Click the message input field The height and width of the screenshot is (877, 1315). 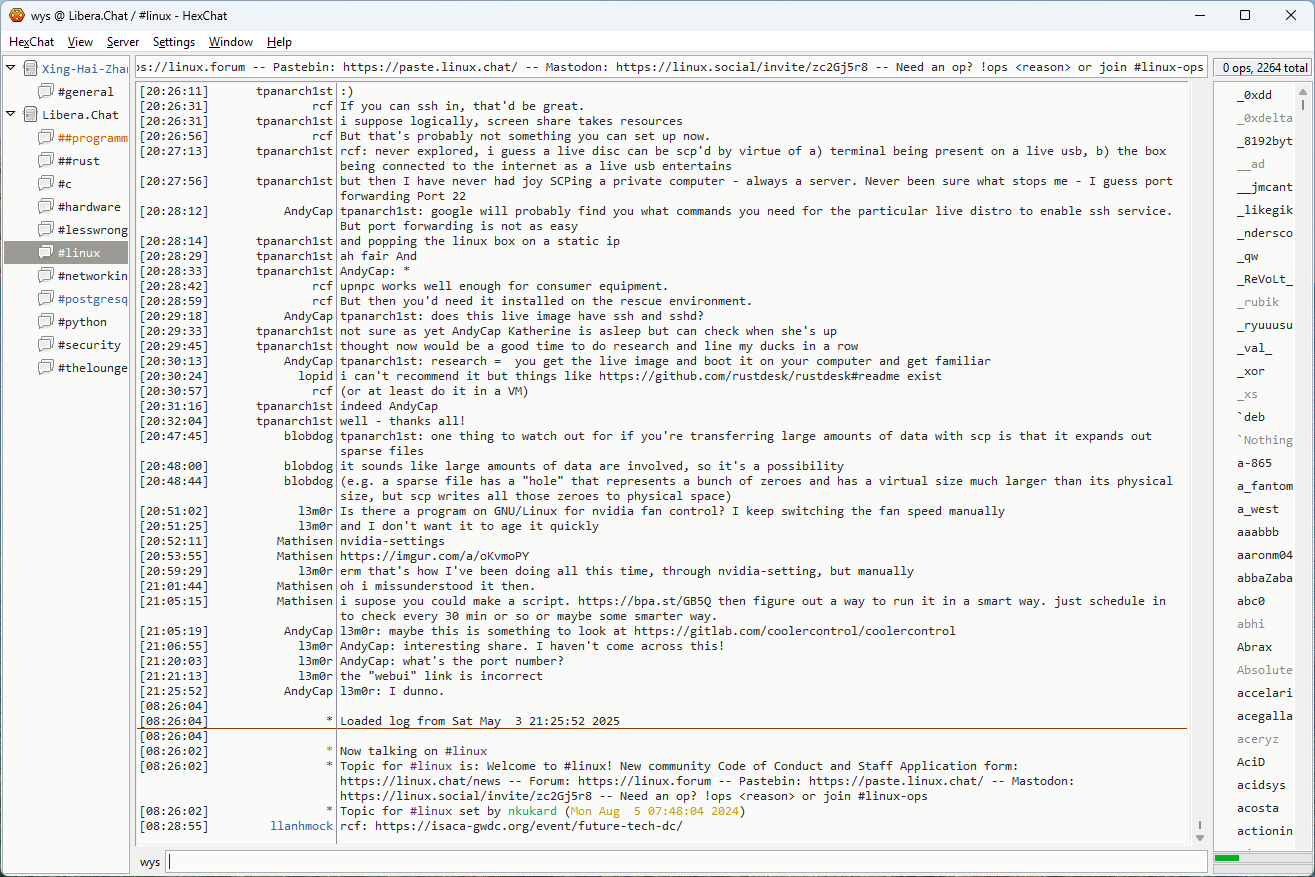(x=686, y=862)
